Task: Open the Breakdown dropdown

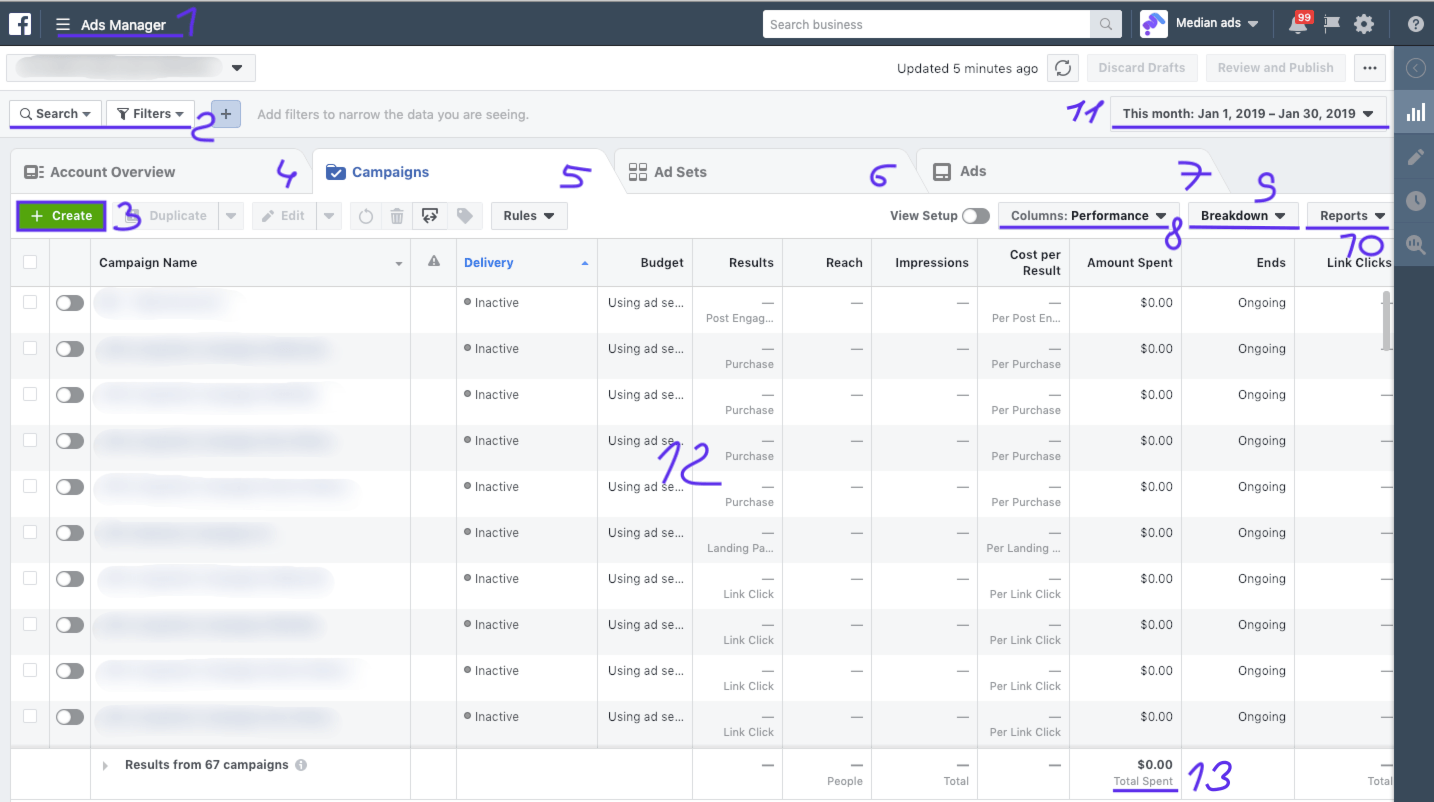Action: (1243, 215)
